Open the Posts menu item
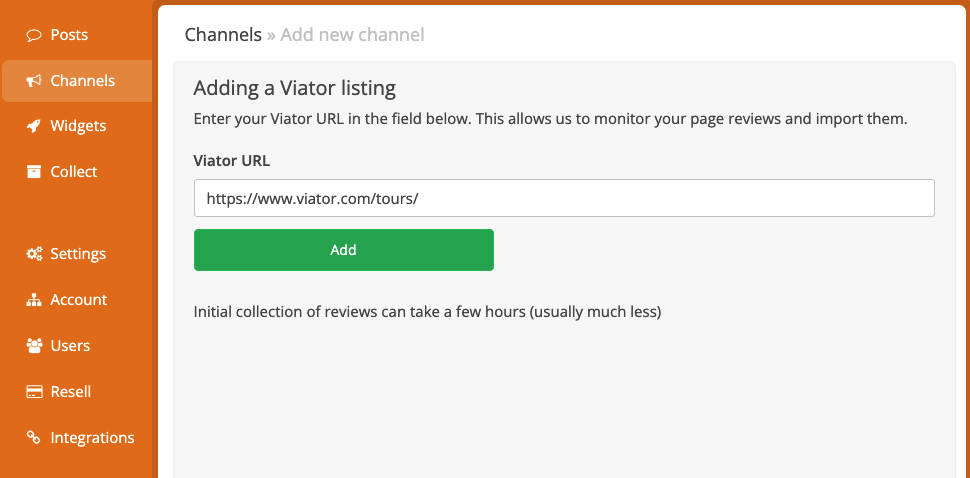Viewport: 970px width, 478px height. 69,35
